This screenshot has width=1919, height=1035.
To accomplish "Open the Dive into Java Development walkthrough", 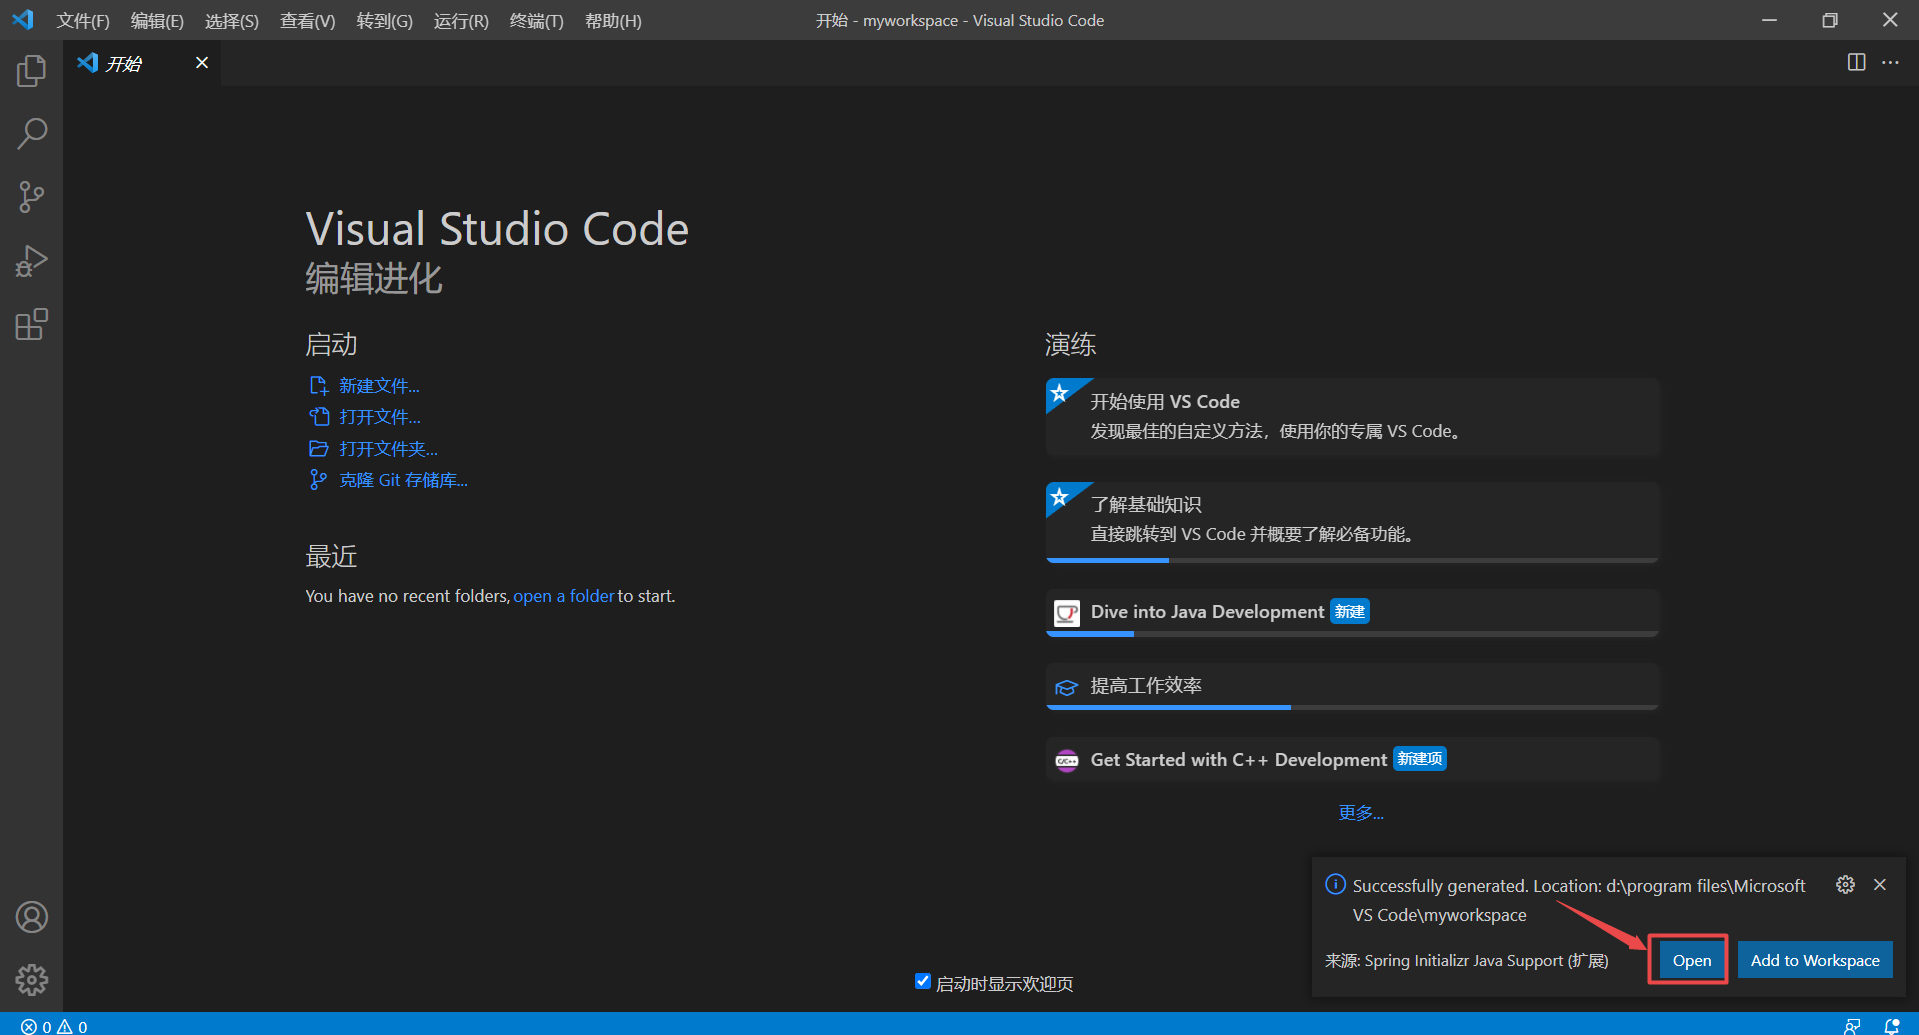I will point(1352,612).
